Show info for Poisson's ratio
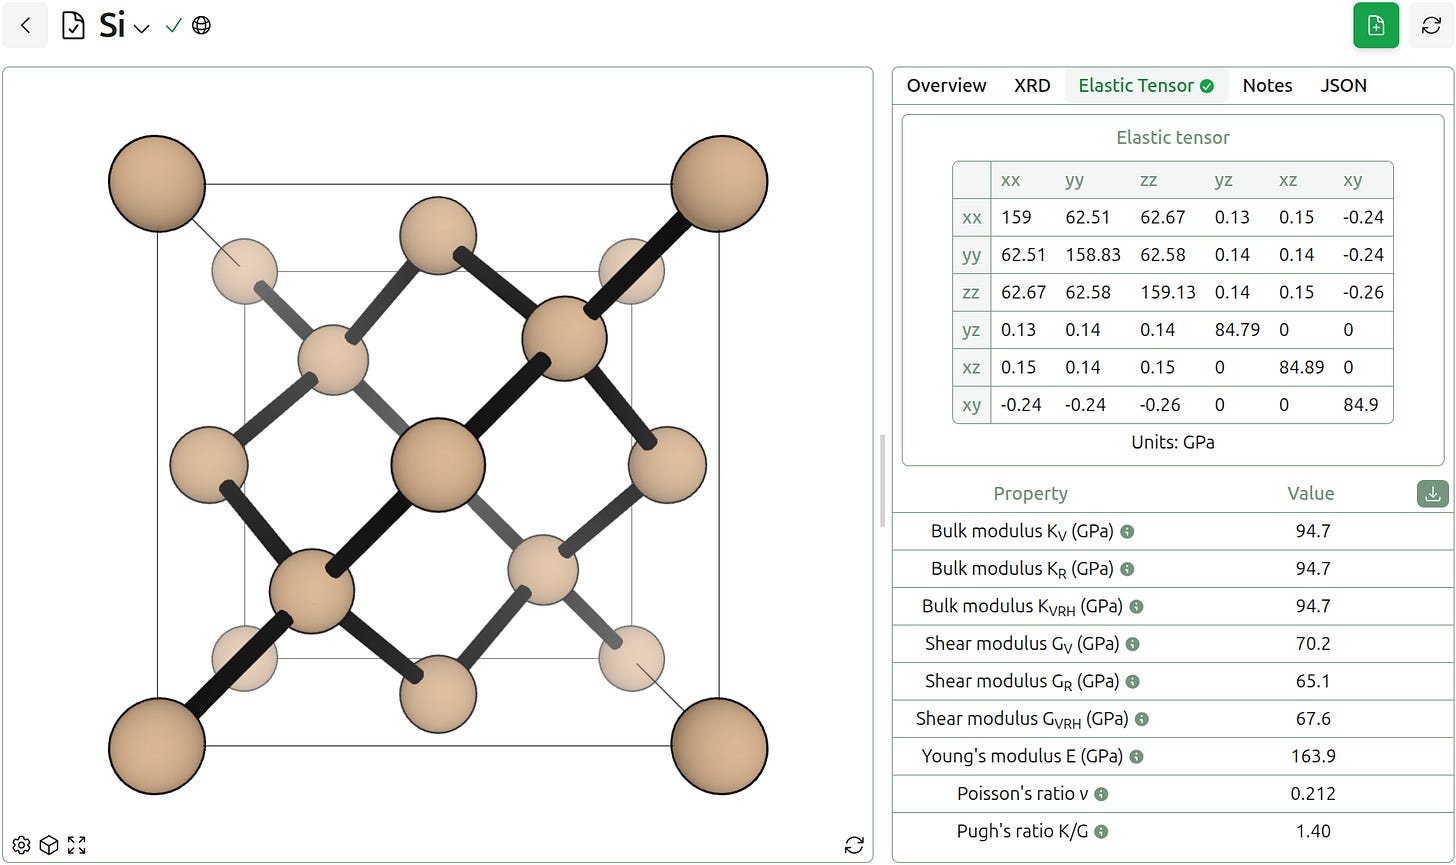Image resolution: width=1456 pixels, height=865 pixels. (1101, 794)
